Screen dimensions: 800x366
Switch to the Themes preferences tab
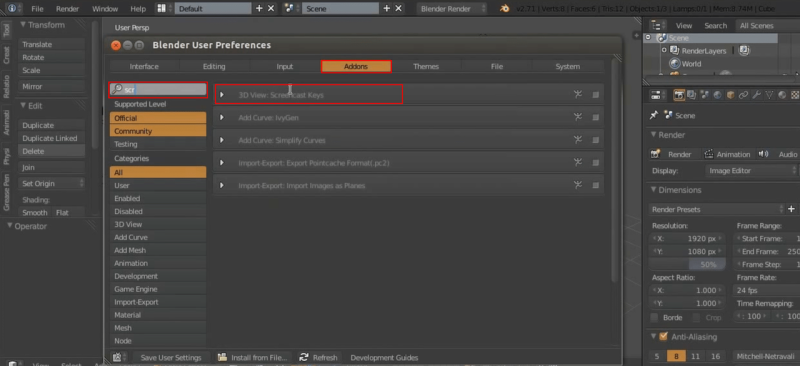coord(426,66)
